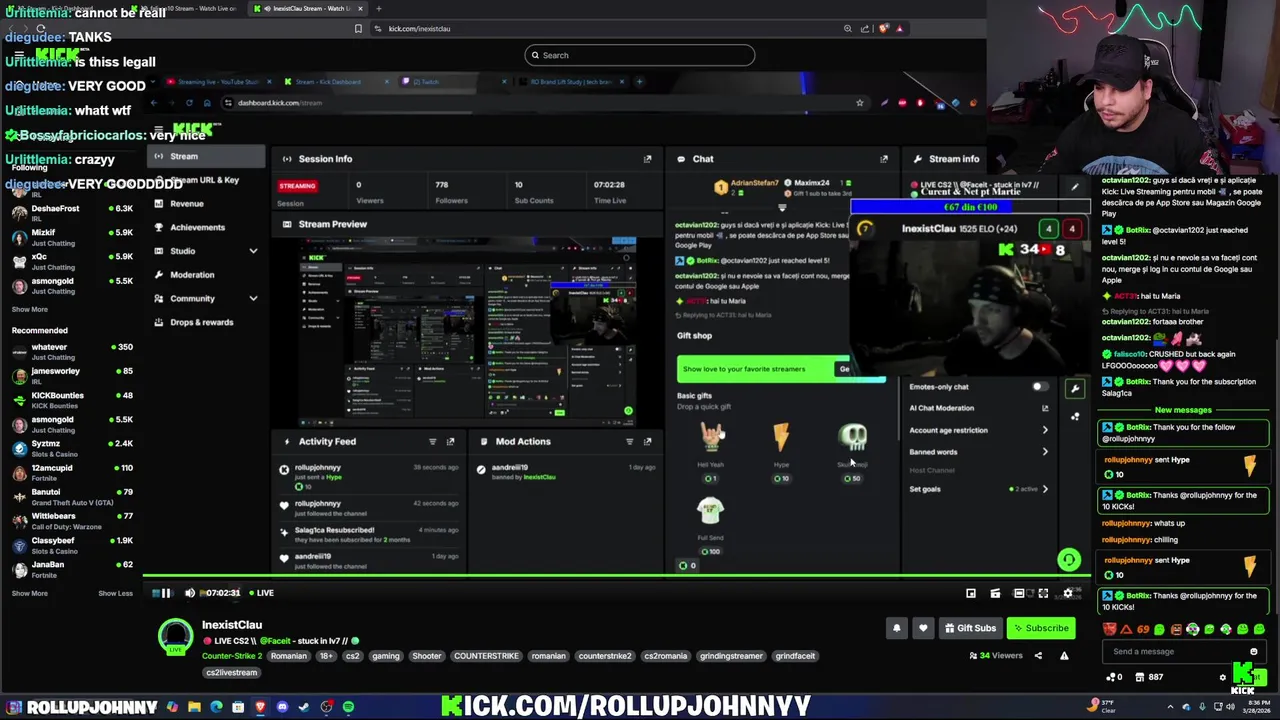The image size is (1280, 720).
Task: Click the heart follow button
Action: pyautogui.click(x=923, y=628)
